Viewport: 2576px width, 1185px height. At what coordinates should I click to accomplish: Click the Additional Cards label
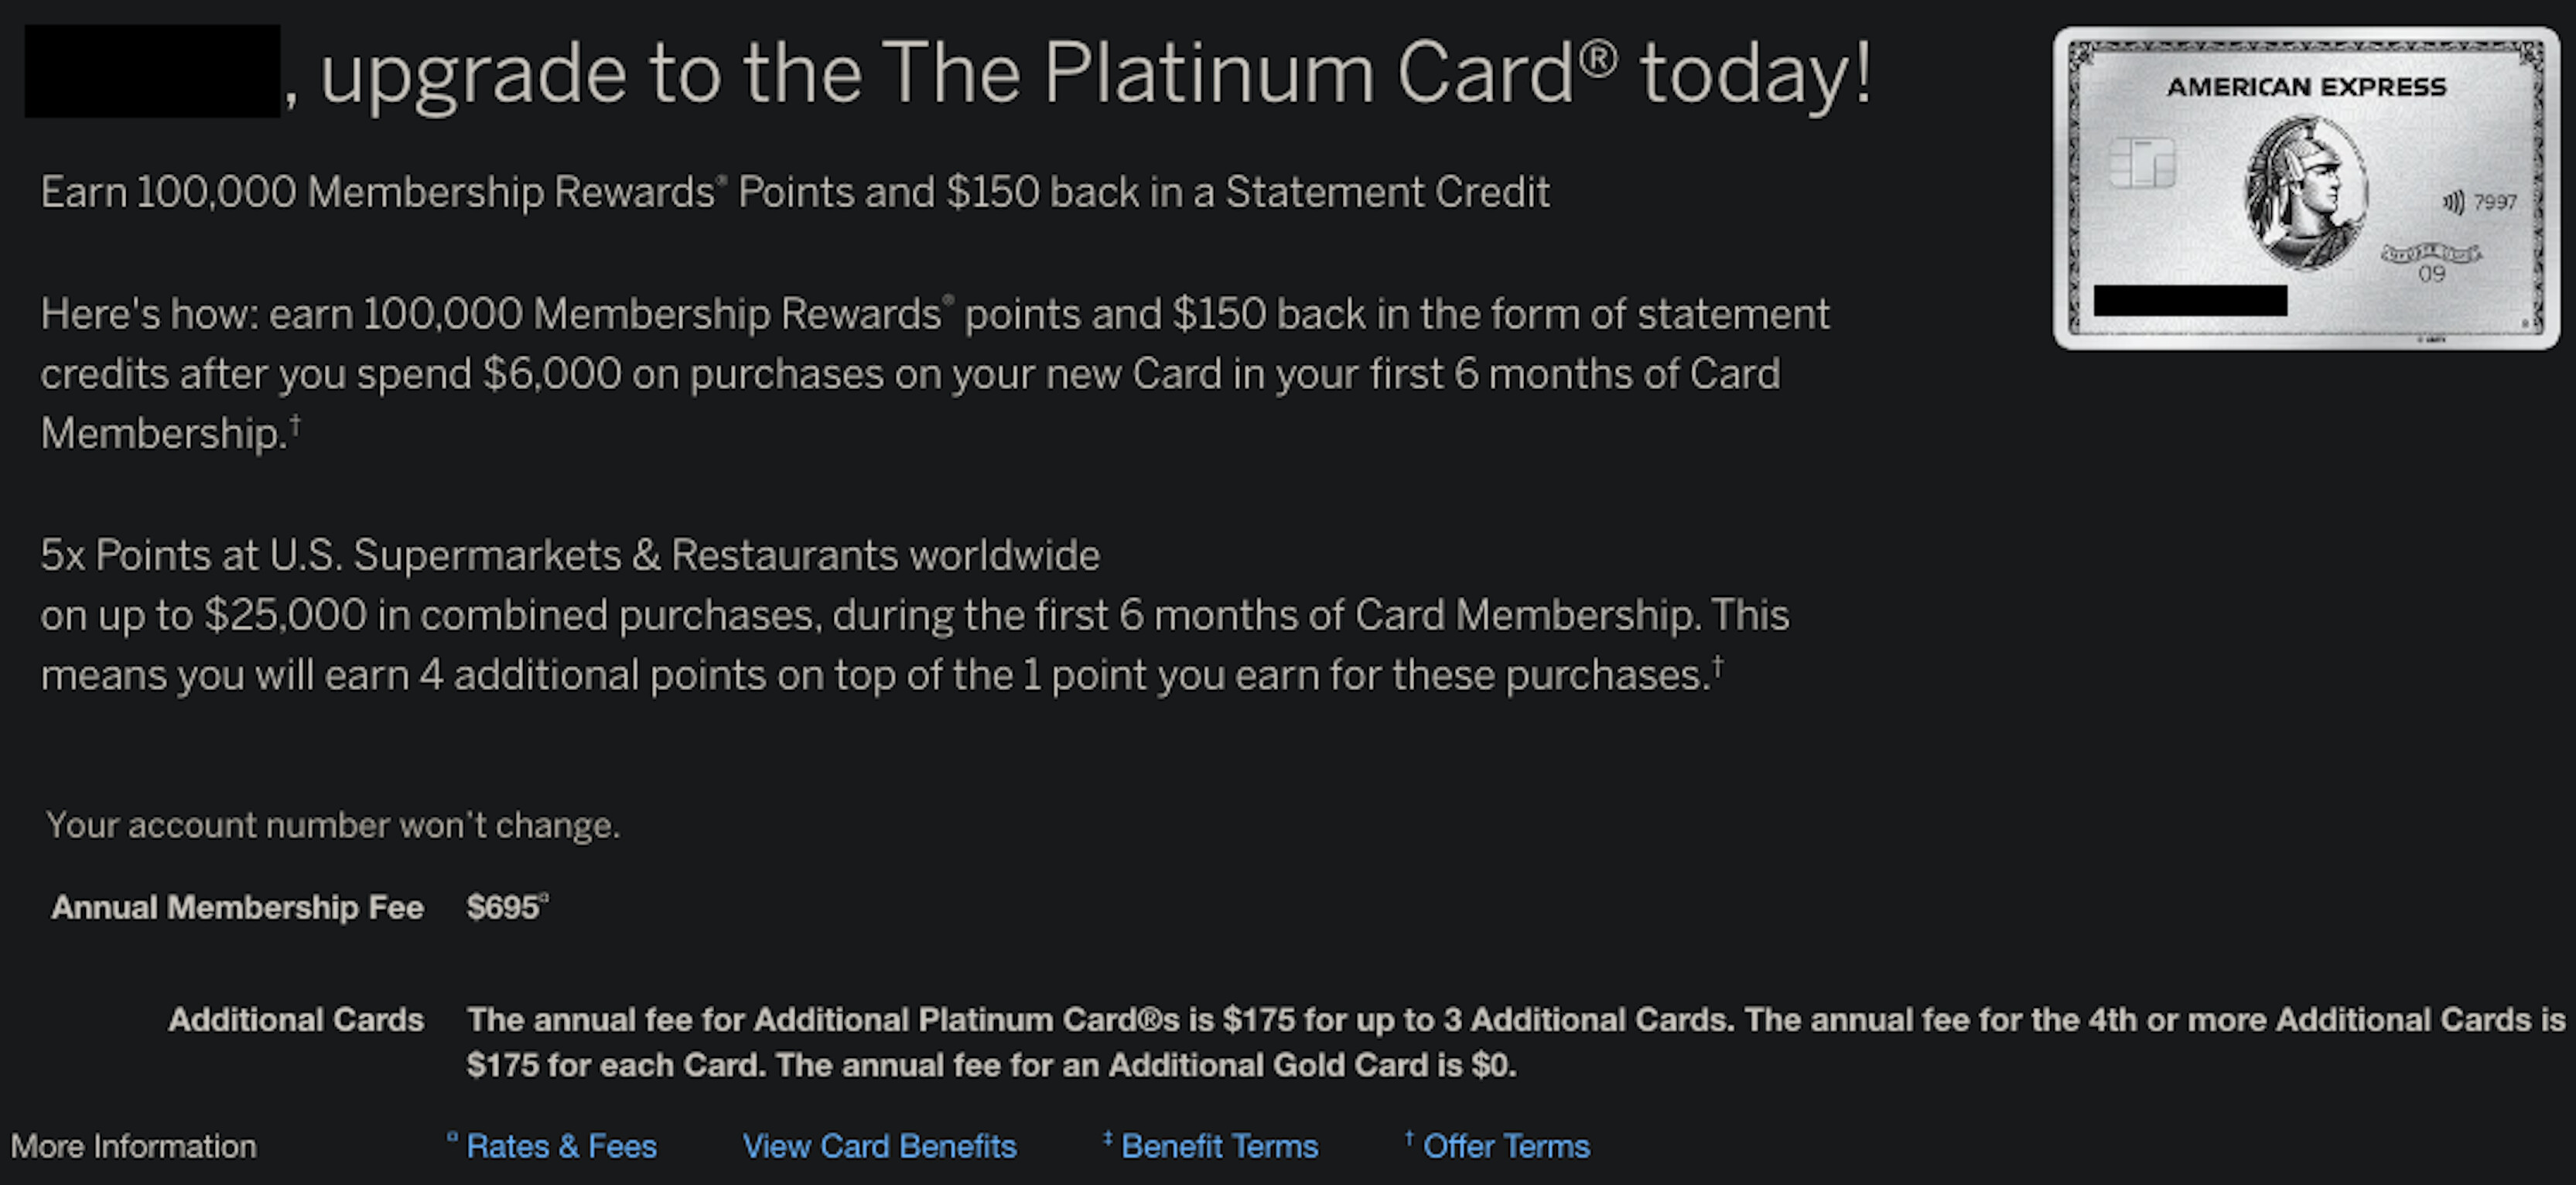point(296,1020)
